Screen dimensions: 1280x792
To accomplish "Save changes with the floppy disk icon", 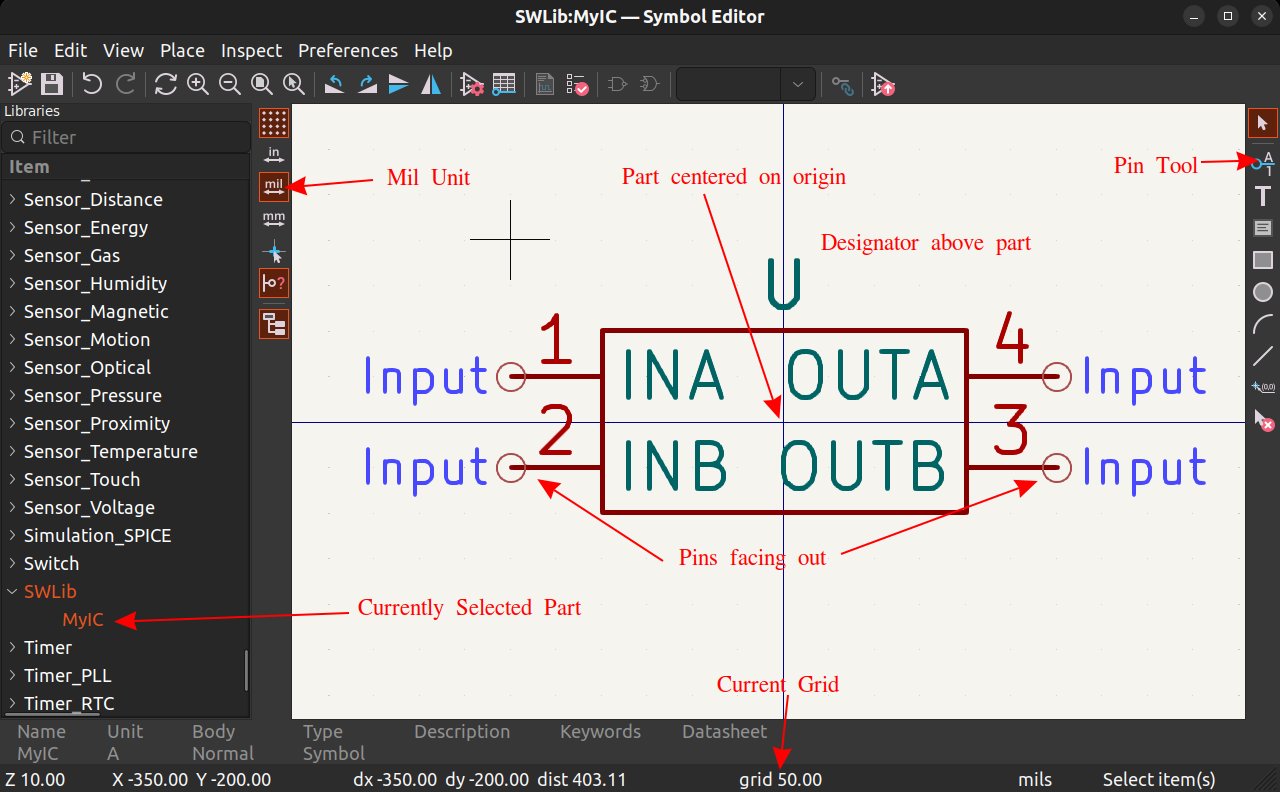I will pyautogui.click(x=52, y=84).
